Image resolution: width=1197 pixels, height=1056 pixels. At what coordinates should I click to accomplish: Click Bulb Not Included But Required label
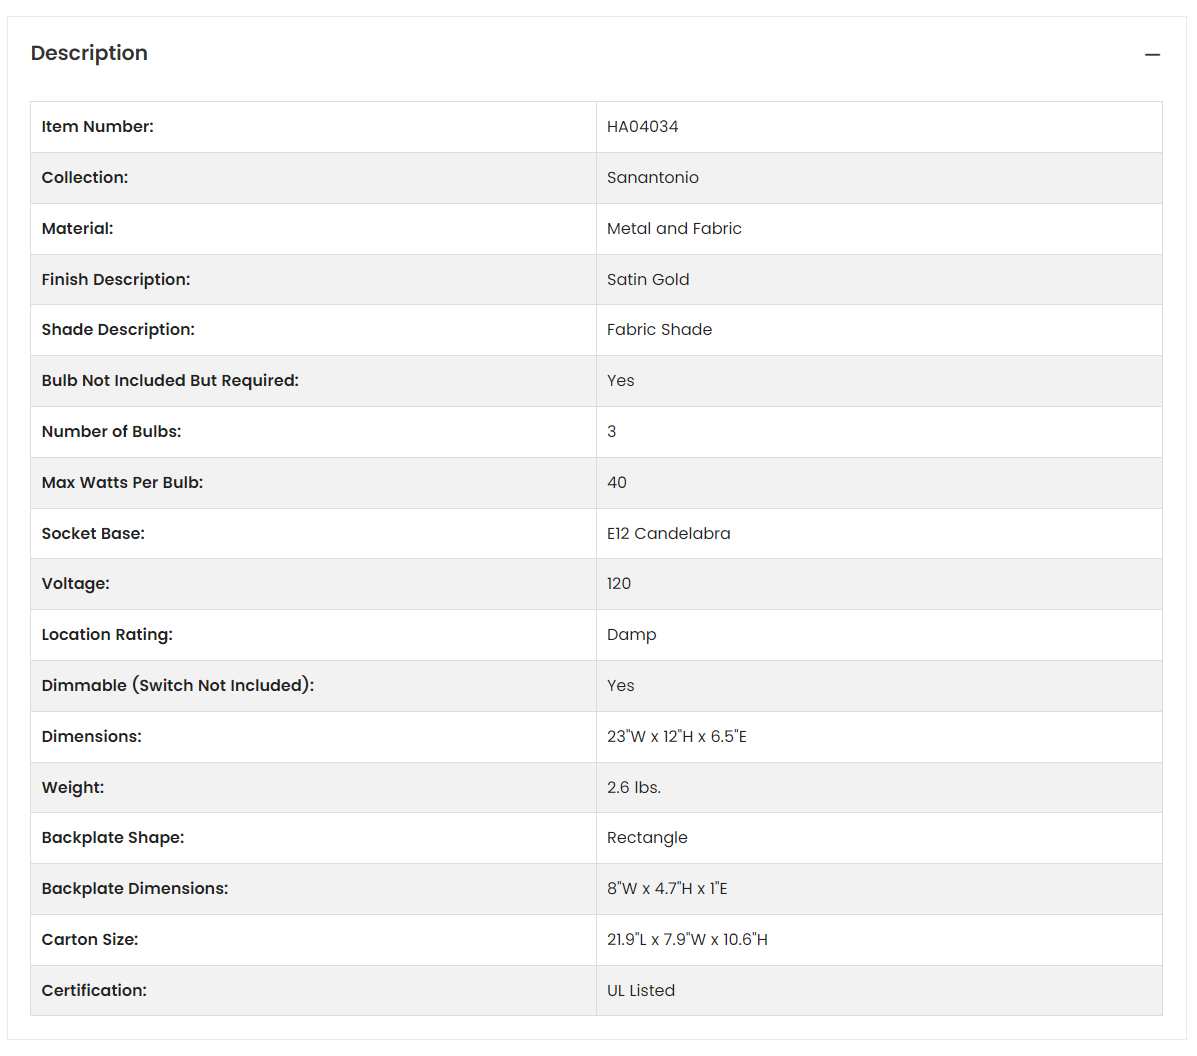pos(170,380)
